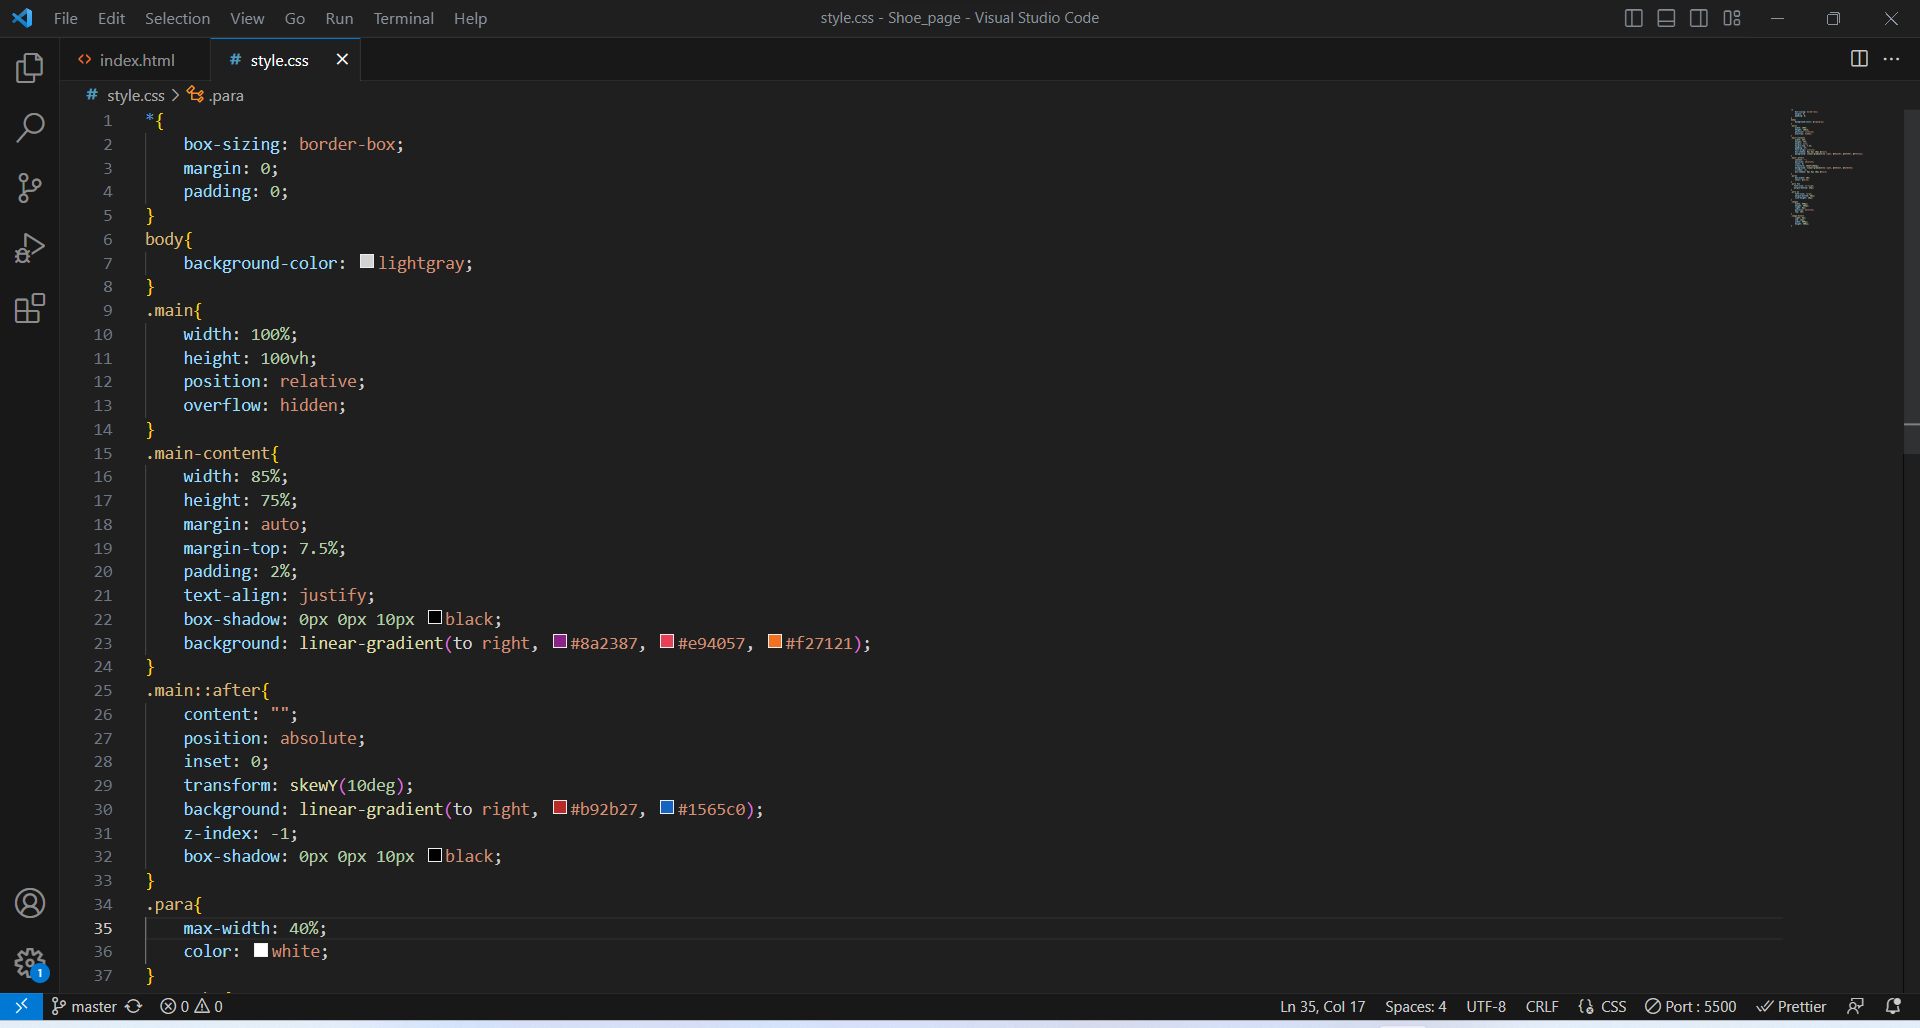Open the remote window indicator
This screenshot has width=1920, height=1028.
pos(20,1006)
